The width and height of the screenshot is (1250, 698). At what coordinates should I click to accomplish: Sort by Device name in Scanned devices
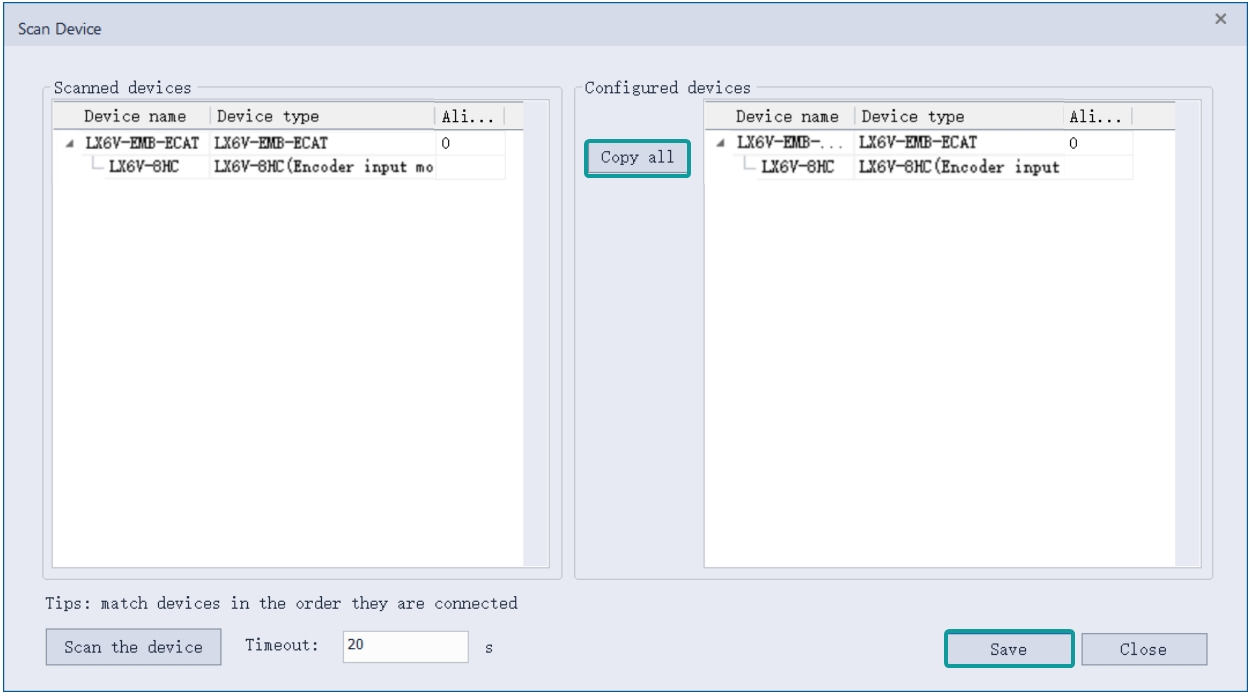tap(134, 116)
